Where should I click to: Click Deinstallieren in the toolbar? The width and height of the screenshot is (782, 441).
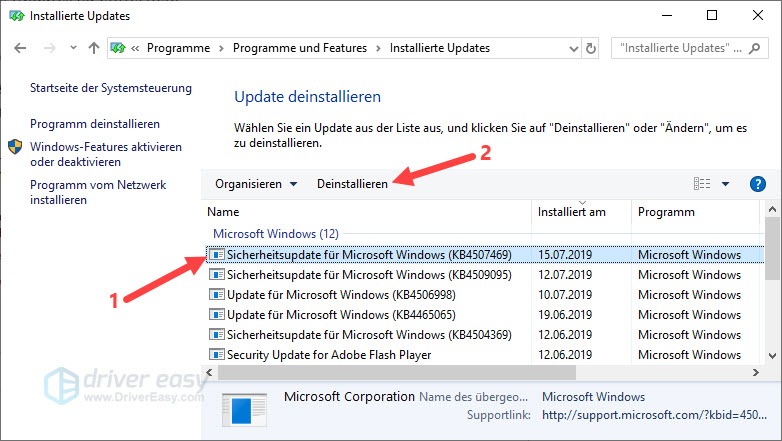click(x=352, y=184)
